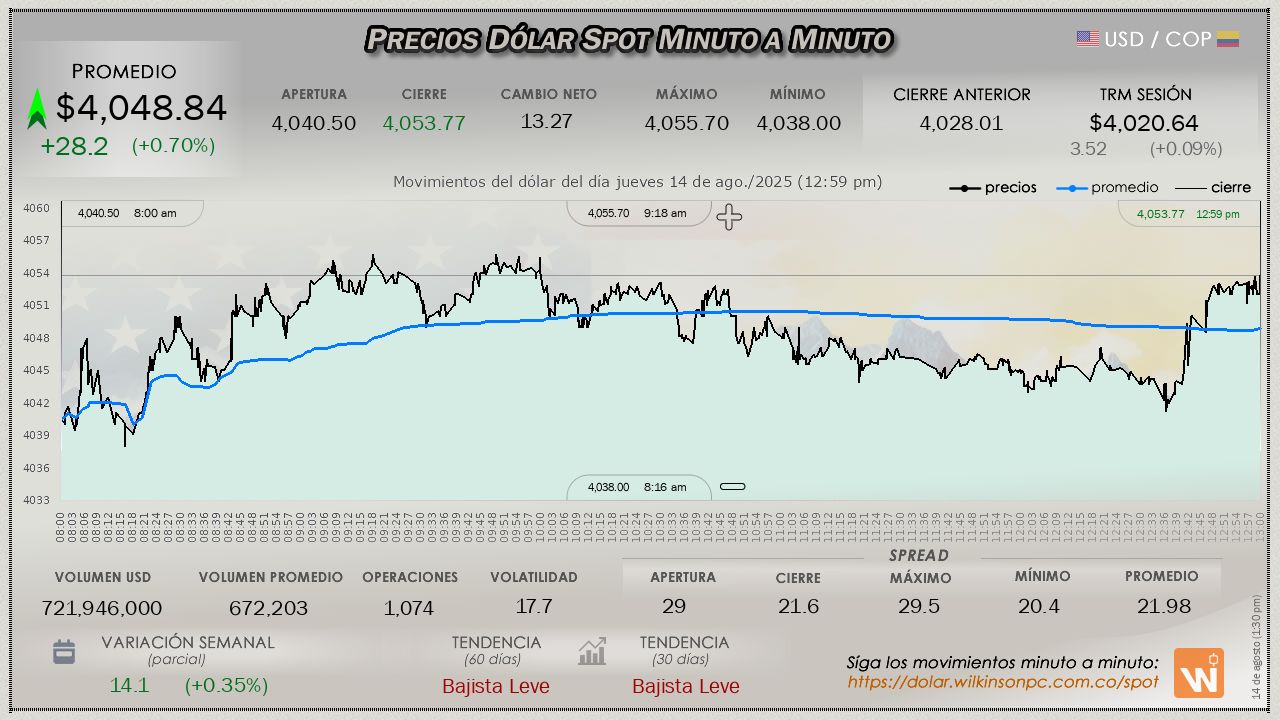Screen dimensions: 1280x720
Task: Click the 4,038.00 minimum price marker
Action: [x=638, y=487]
